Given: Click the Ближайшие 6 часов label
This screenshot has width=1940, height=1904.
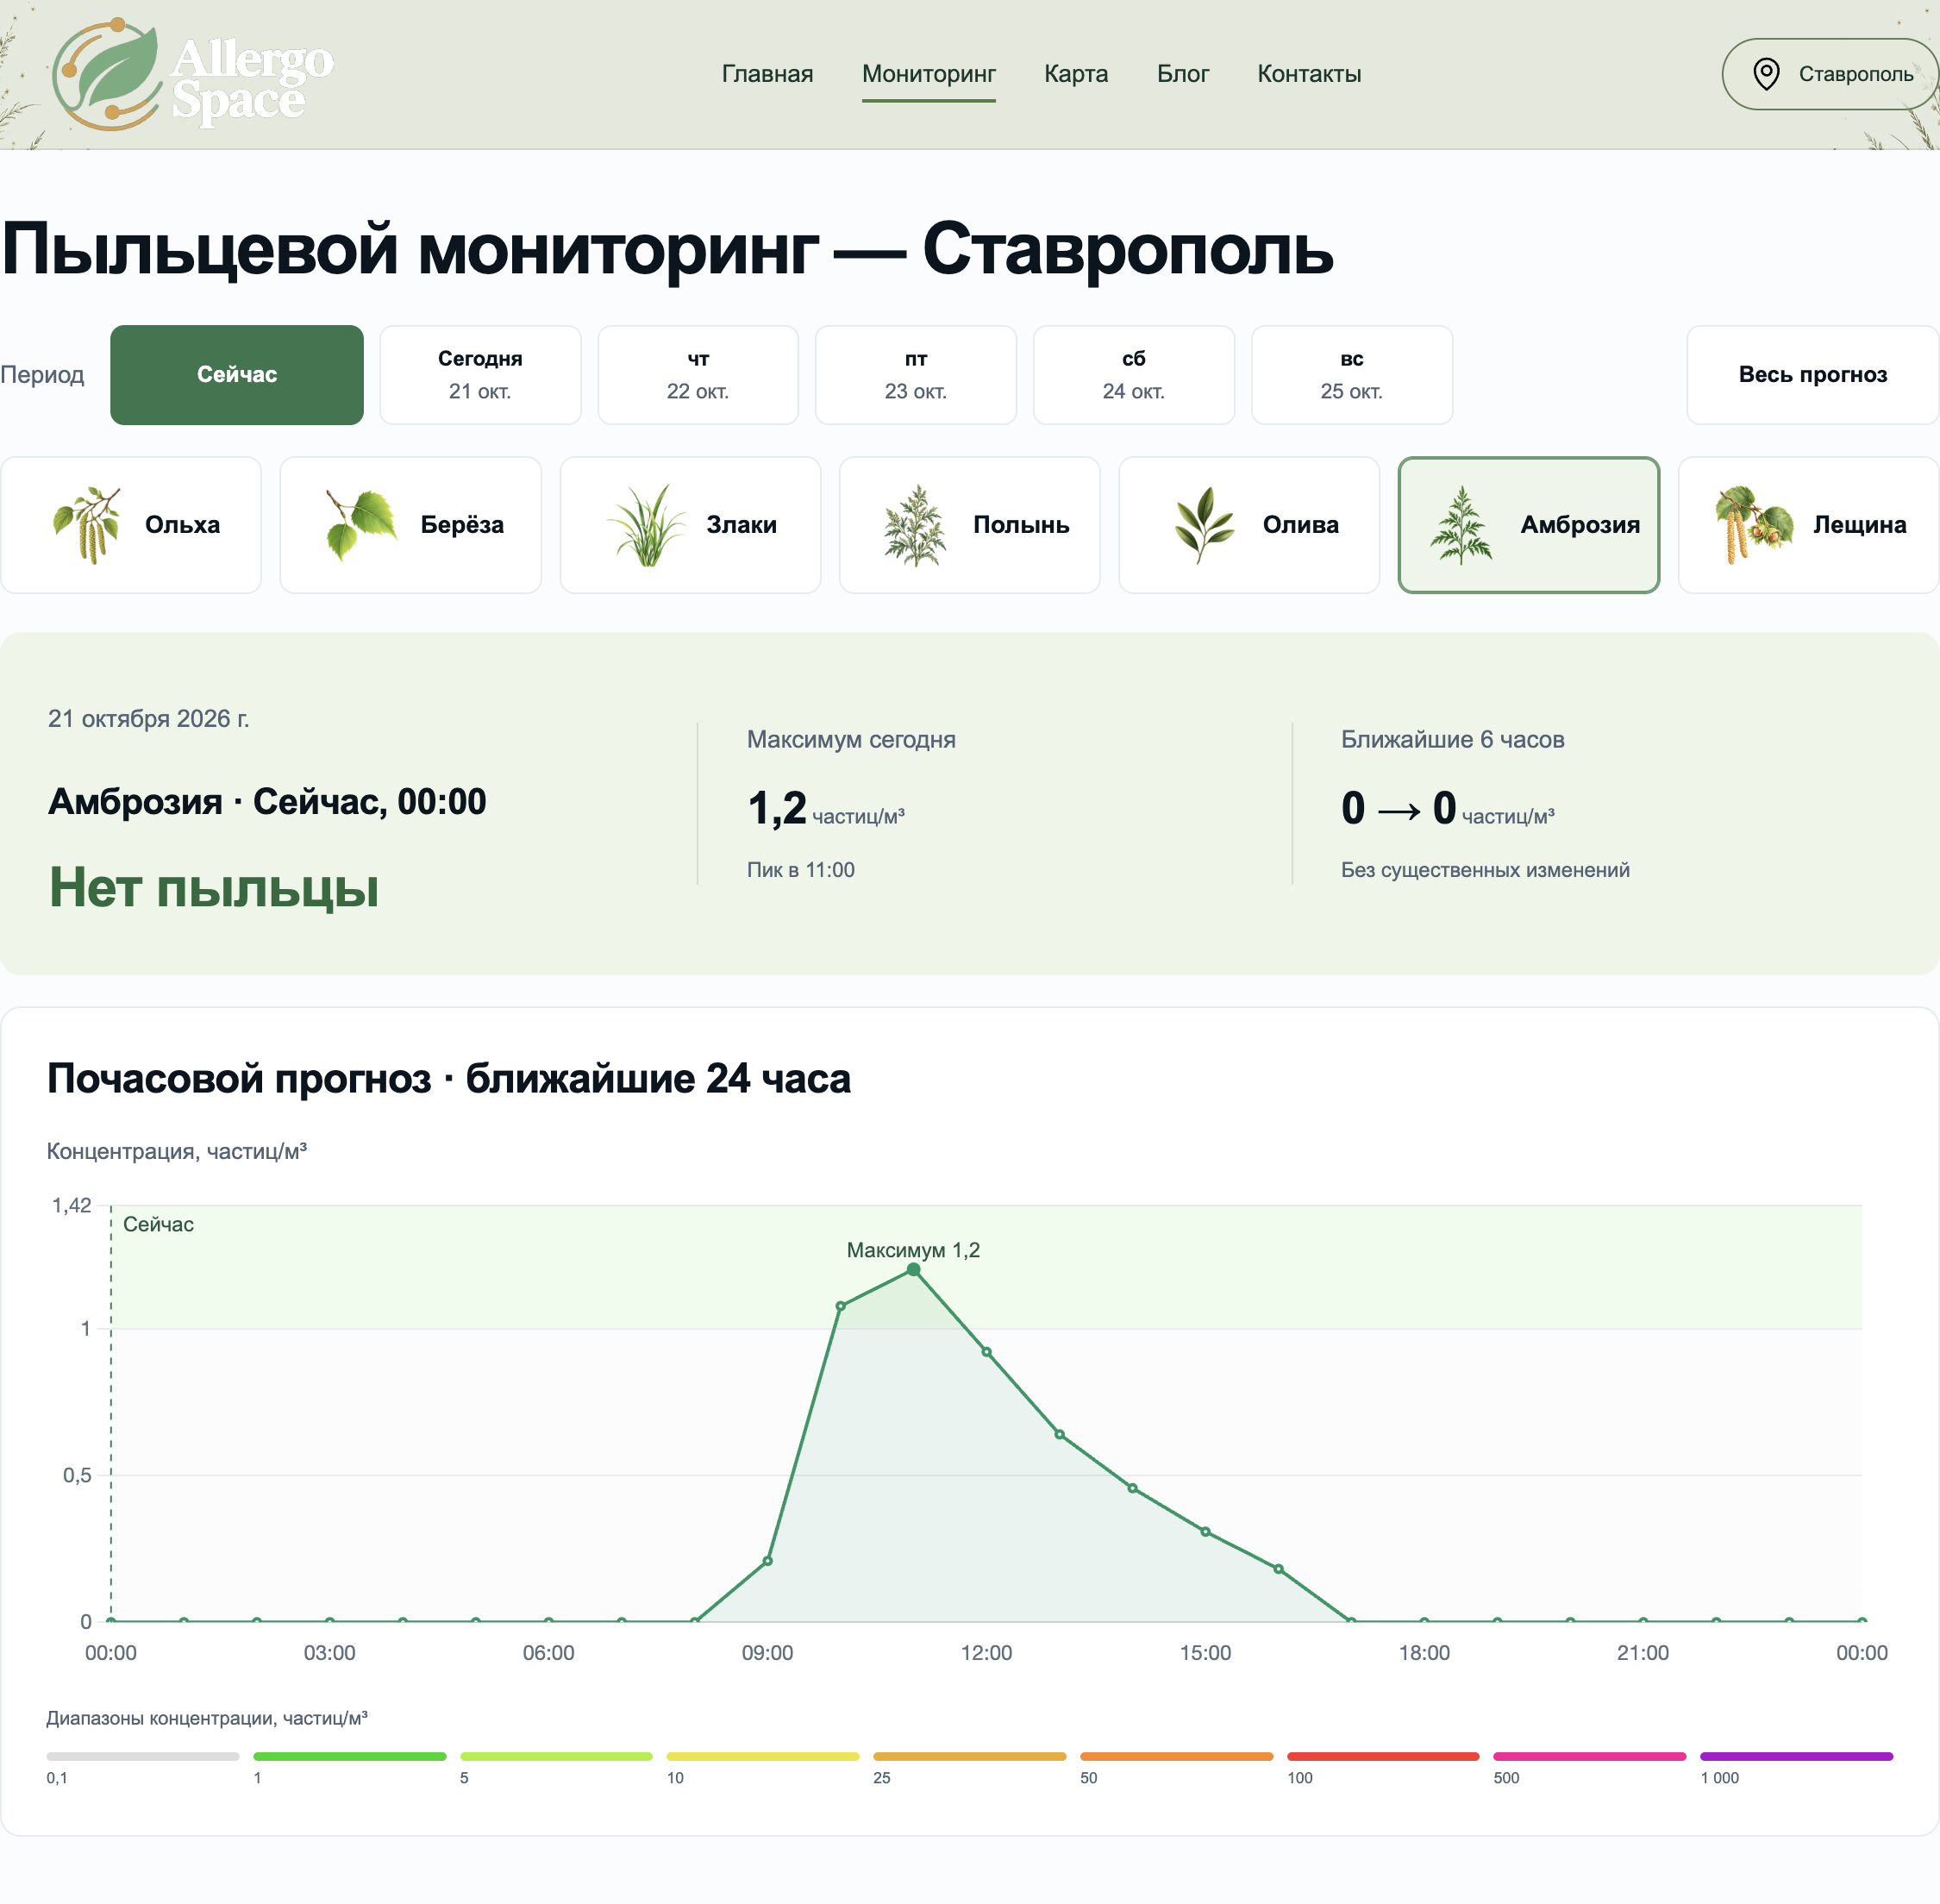Looking at the screenshot, I should 1452,740.
